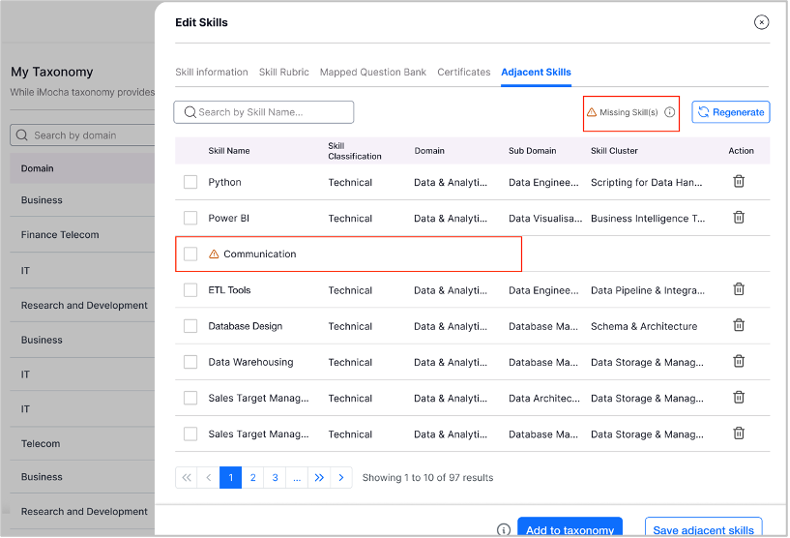
Task: Tick the ETL Tools checkbox
Action: (190, 290)
